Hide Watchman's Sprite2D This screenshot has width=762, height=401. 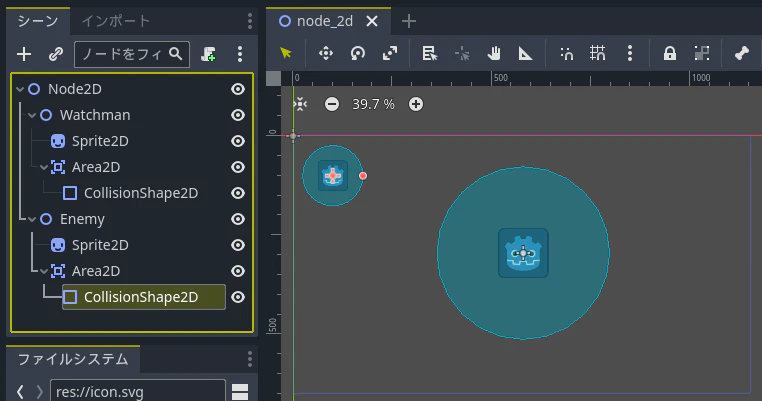click(238, 141)
